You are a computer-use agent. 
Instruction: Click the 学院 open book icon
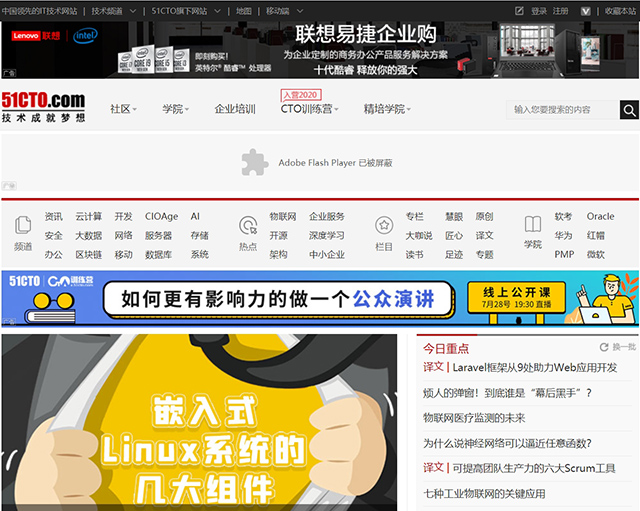pos(533,224)
